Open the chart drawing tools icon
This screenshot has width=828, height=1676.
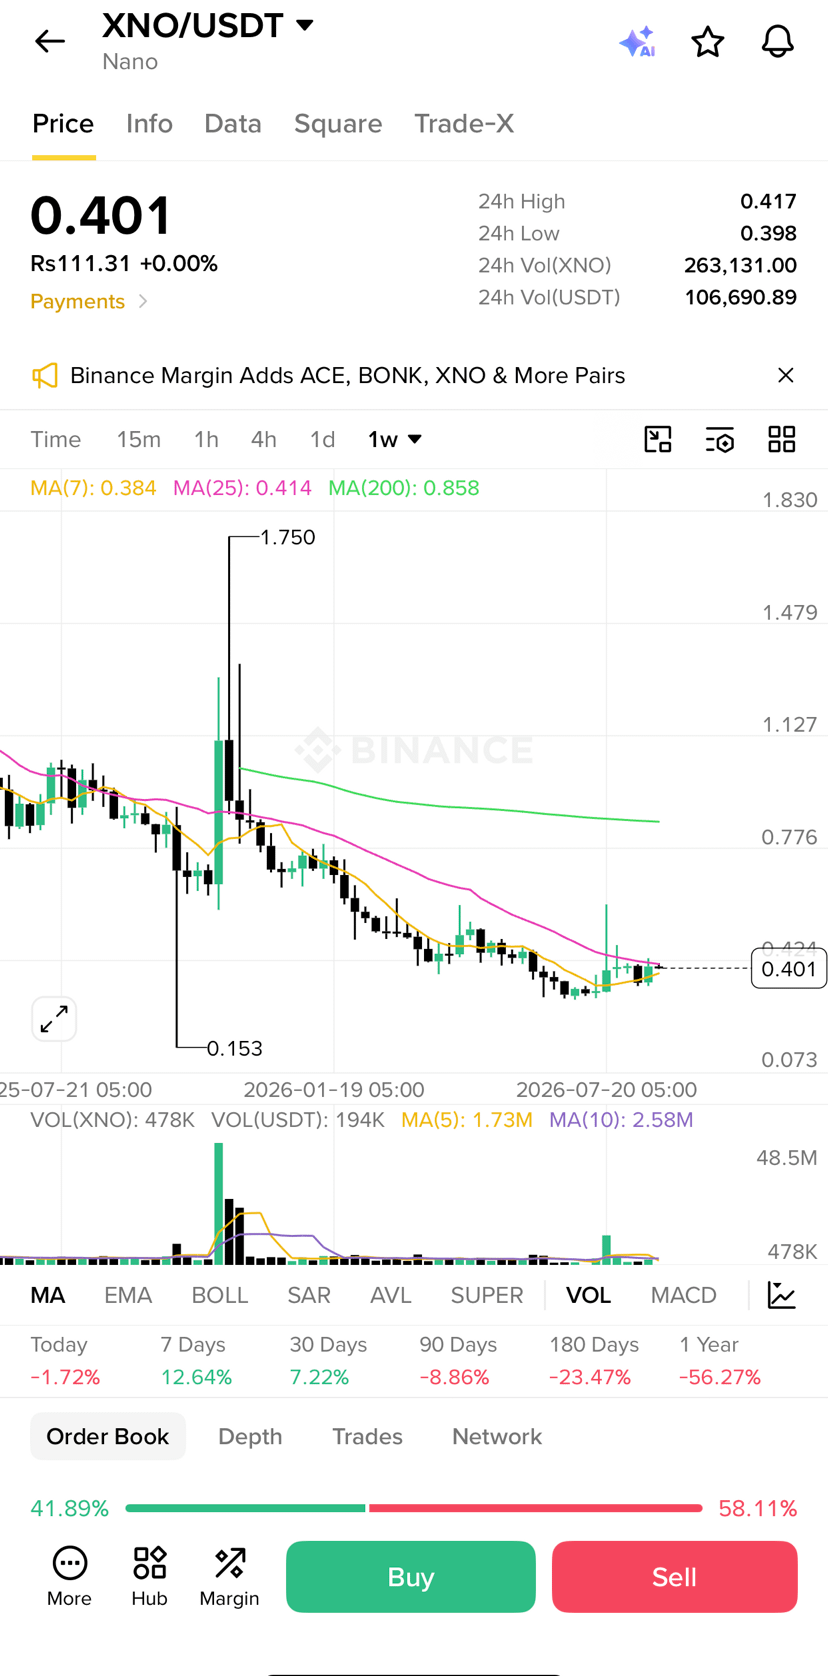click(658, 440)
